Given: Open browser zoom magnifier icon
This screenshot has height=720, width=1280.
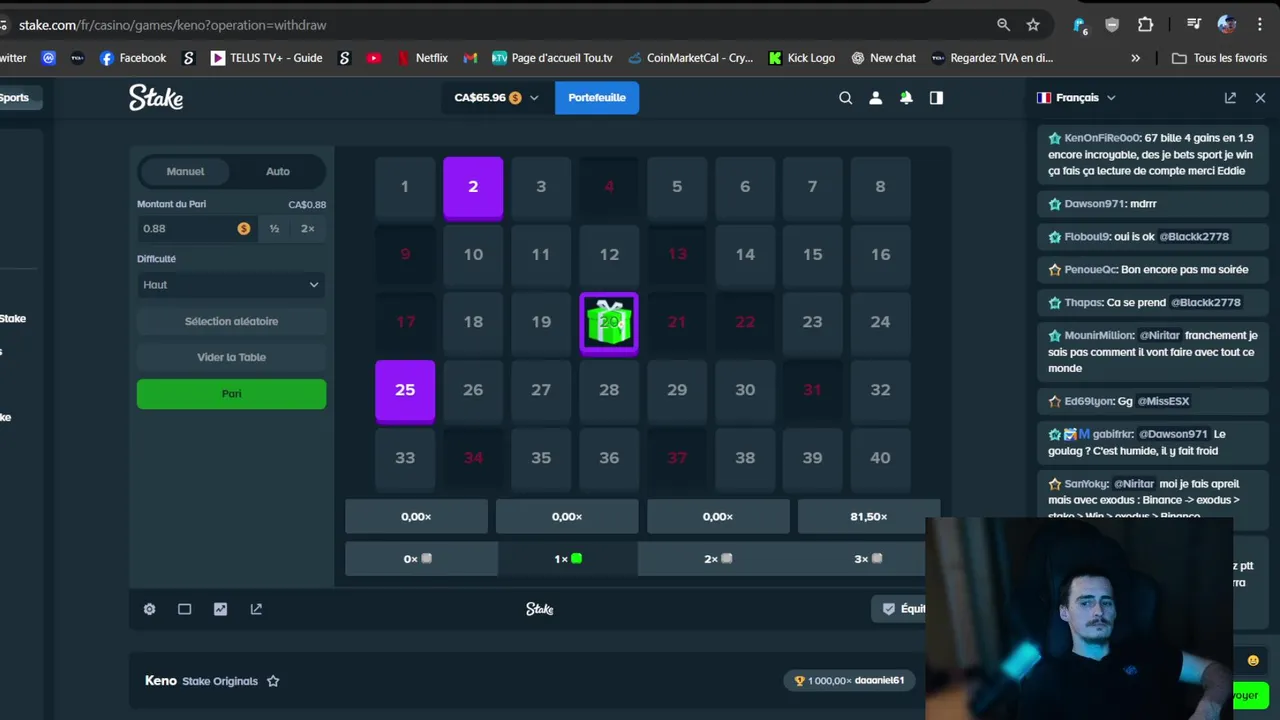Looking at the screenshot, I should pyautogui.click(x=1003, y=25).
